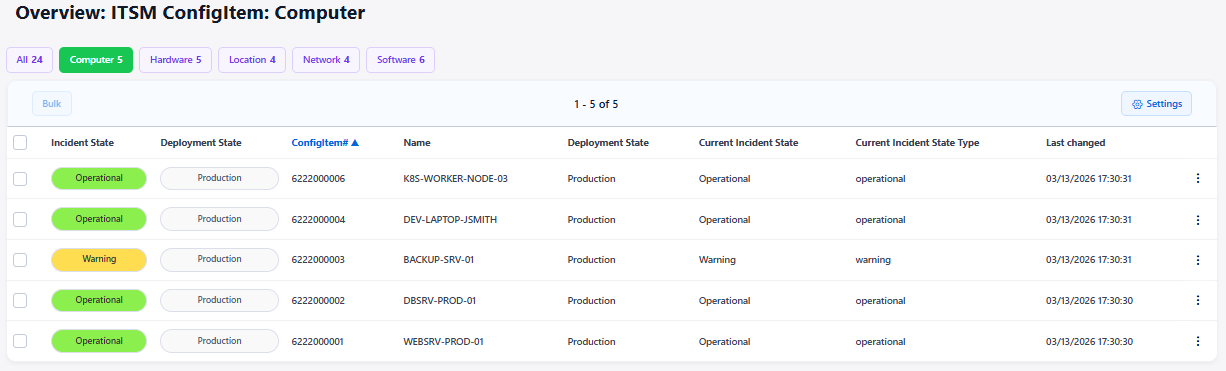Screen dimensions: 1226x371
Task: Open the Location 4 filter tab
Action: (x=252, y=60)
